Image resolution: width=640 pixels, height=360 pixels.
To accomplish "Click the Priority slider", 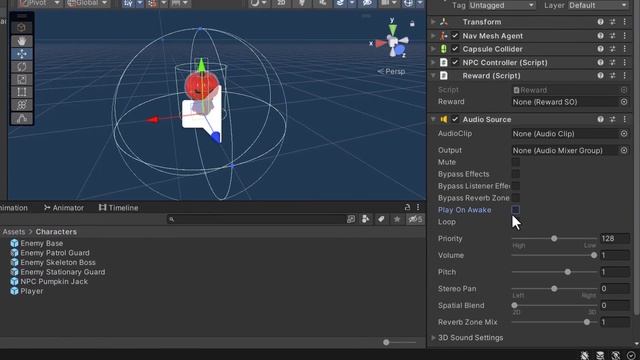I will point(554,238).
